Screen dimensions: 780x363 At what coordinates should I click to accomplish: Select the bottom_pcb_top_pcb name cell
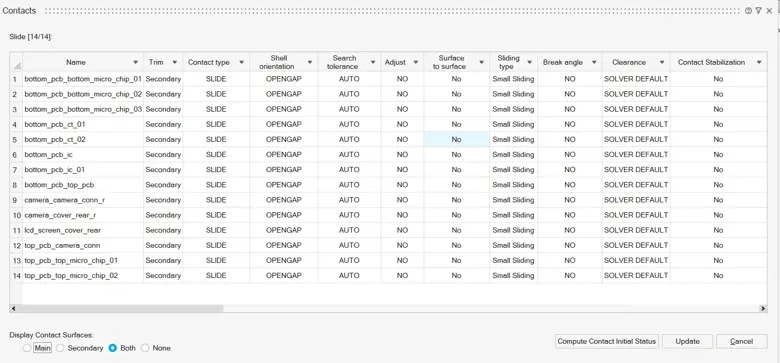click(x=83, y=185)
